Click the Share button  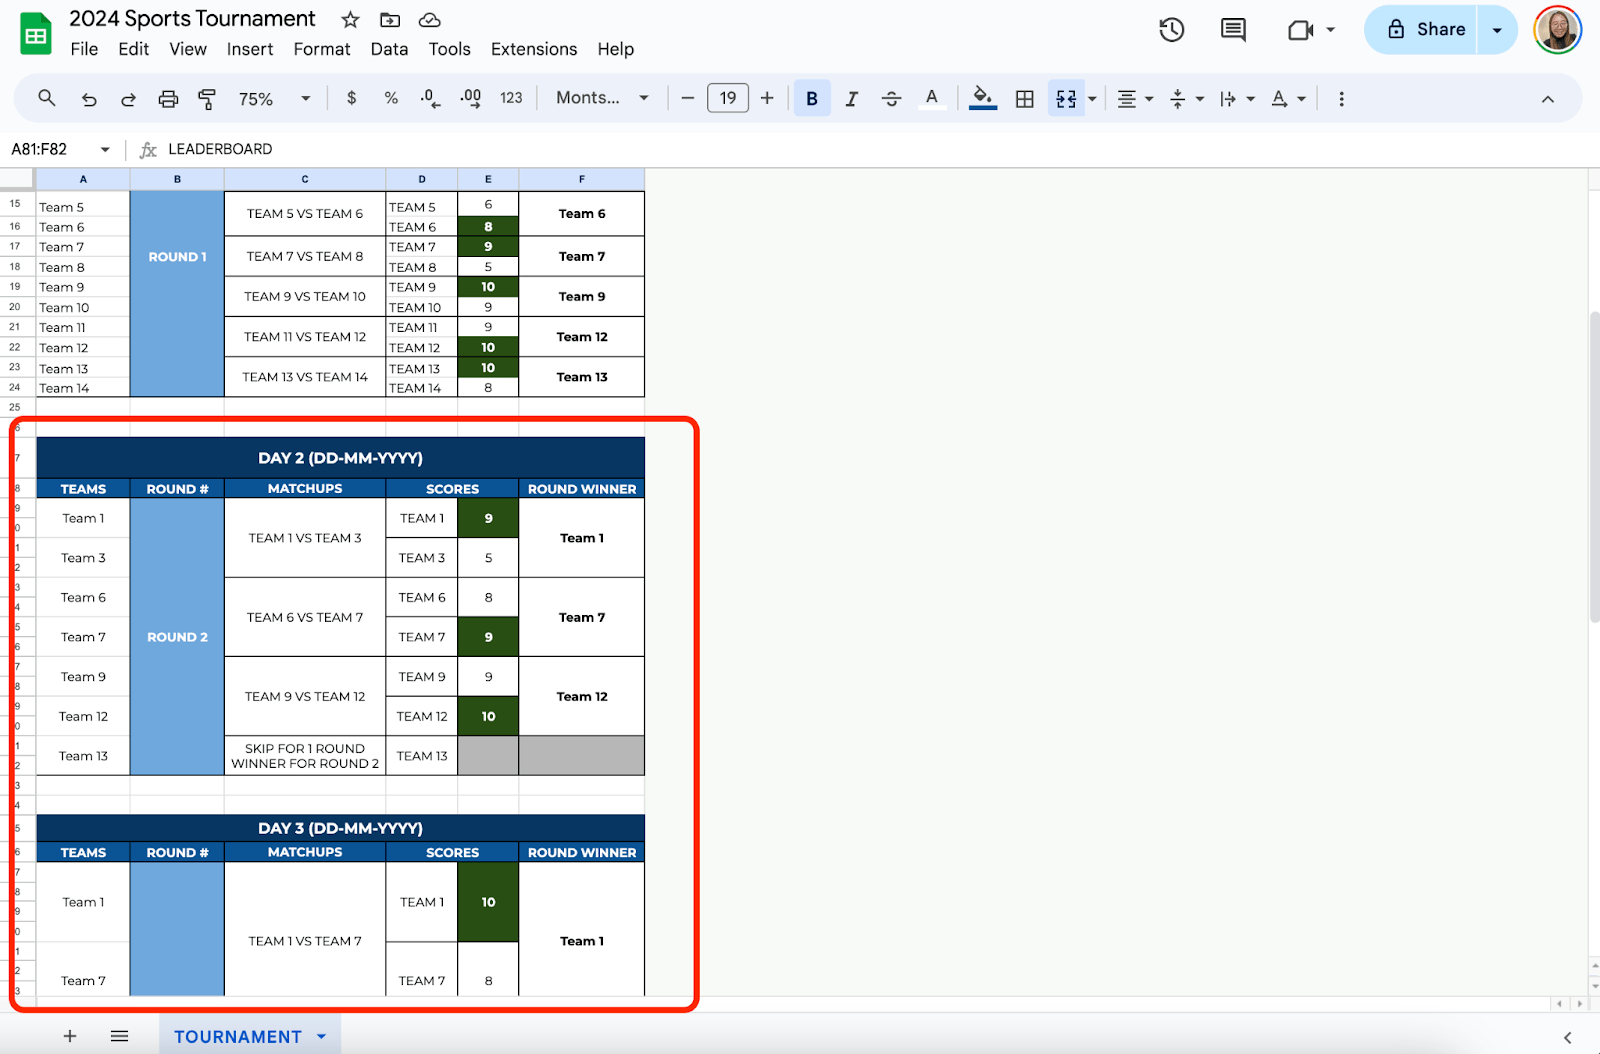pos(1425,30)
